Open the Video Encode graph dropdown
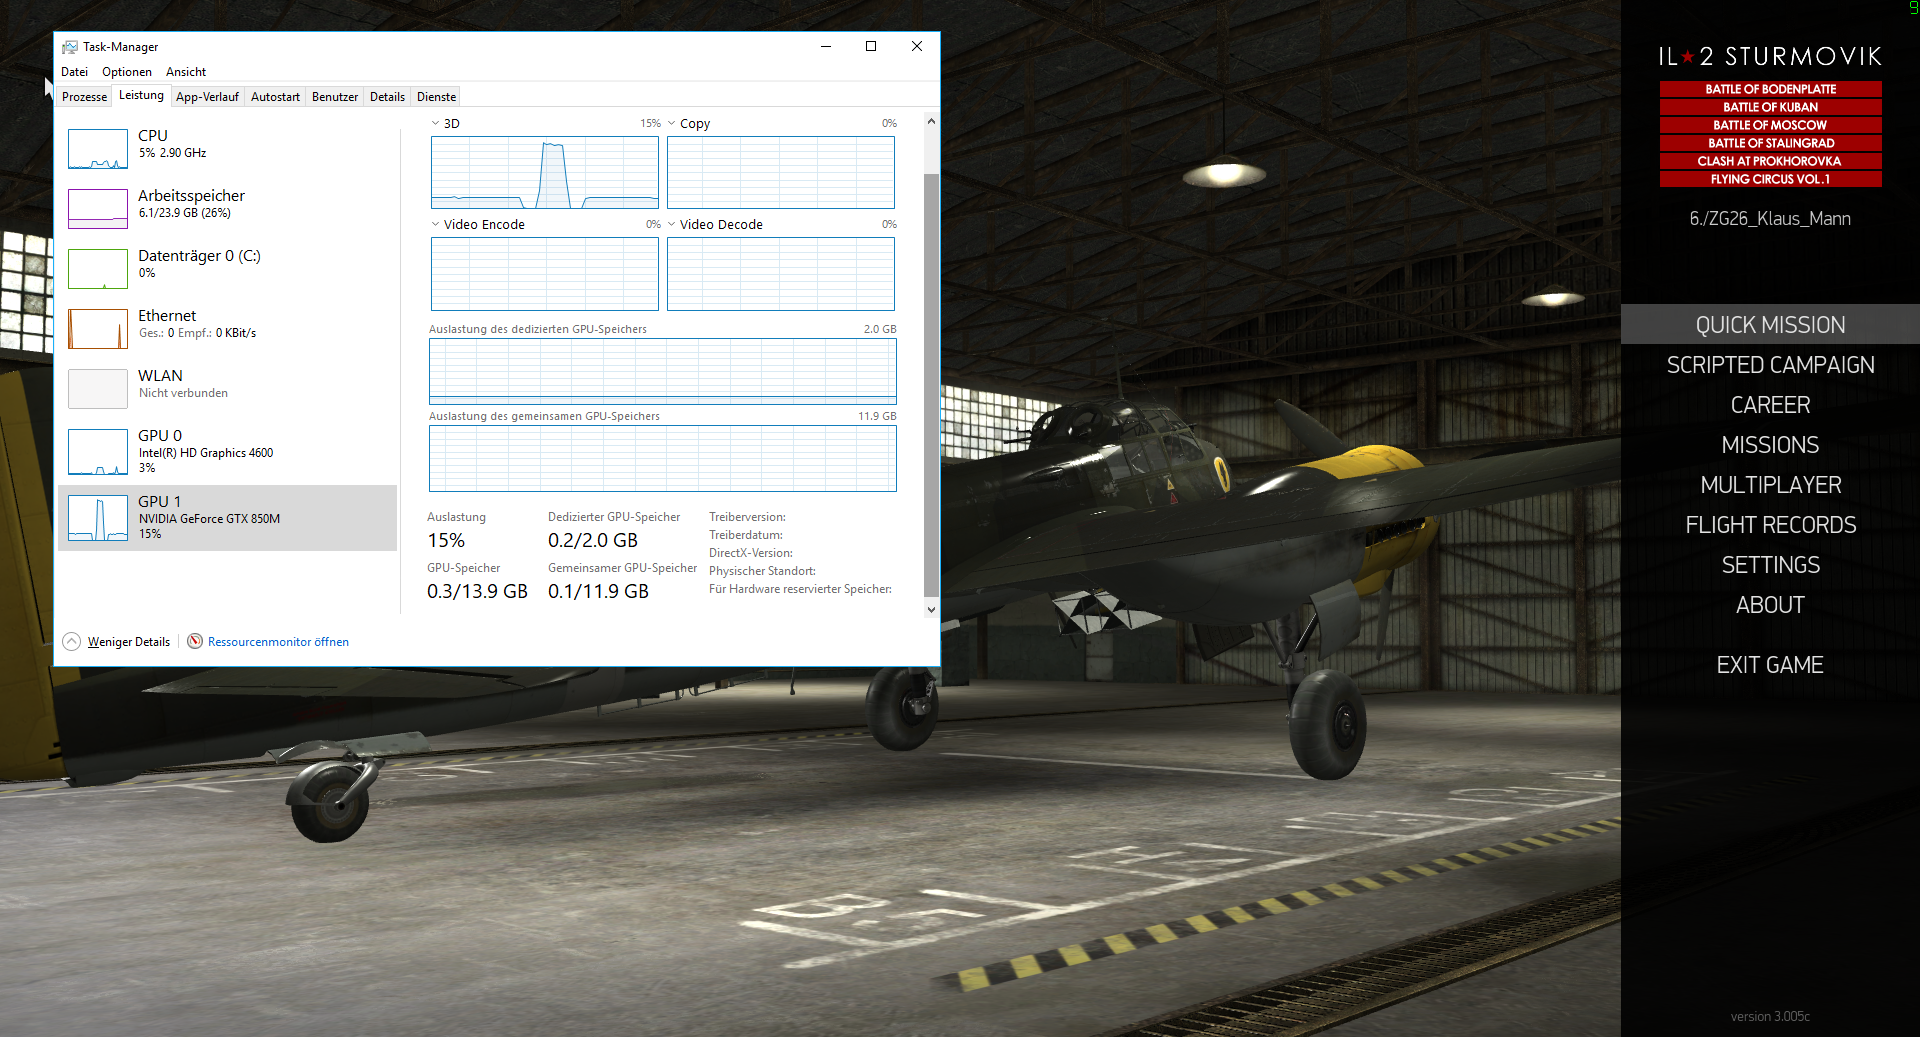The image size is (1920, 1037). tap(436, 225)
